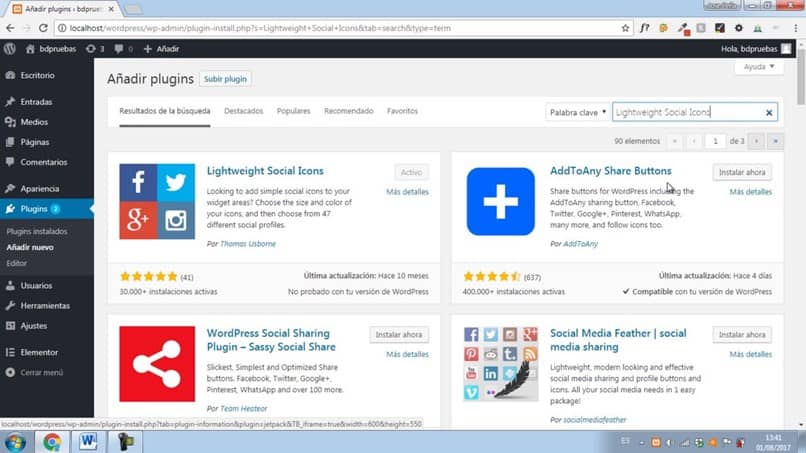Open the Palabra clave search type dropdown
The height and width of the screenshot is (453, 806).
(x=577, y=112)
